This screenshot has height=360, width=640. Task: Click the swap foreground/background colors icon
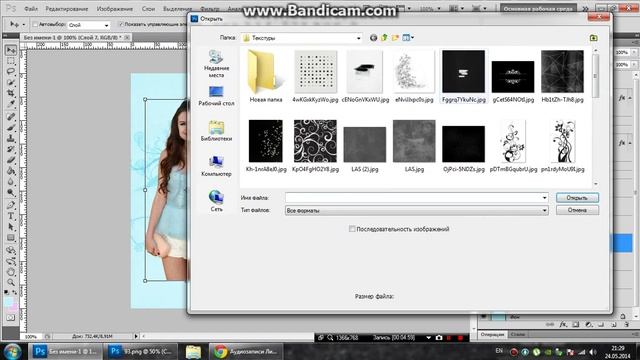tap(15, 292)
